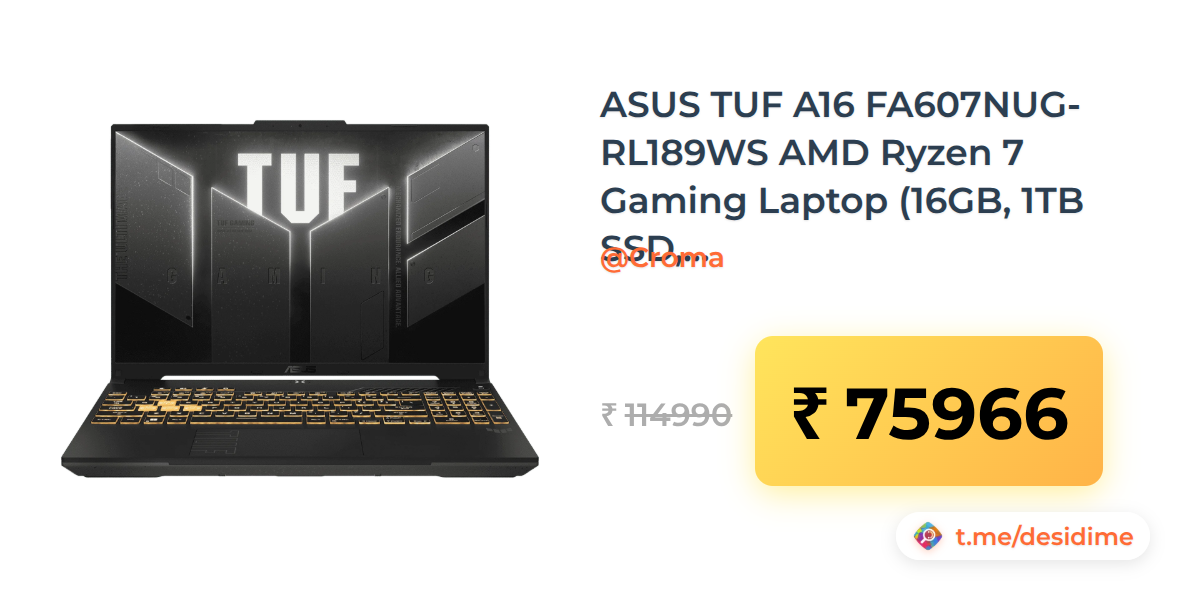Click the webcam bump above the display

(299, 123)
